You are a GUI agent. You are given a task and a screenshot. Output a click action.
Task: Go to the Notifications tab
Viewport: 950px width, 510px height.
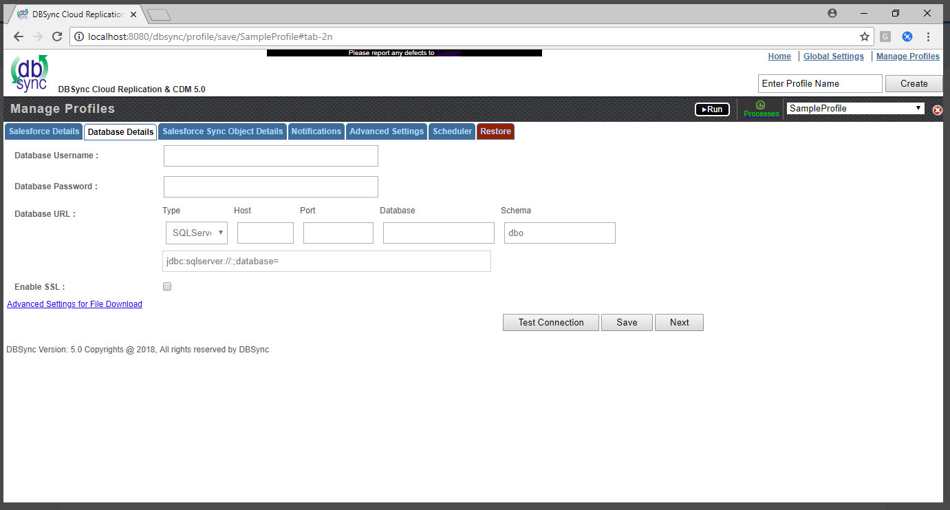316,131
